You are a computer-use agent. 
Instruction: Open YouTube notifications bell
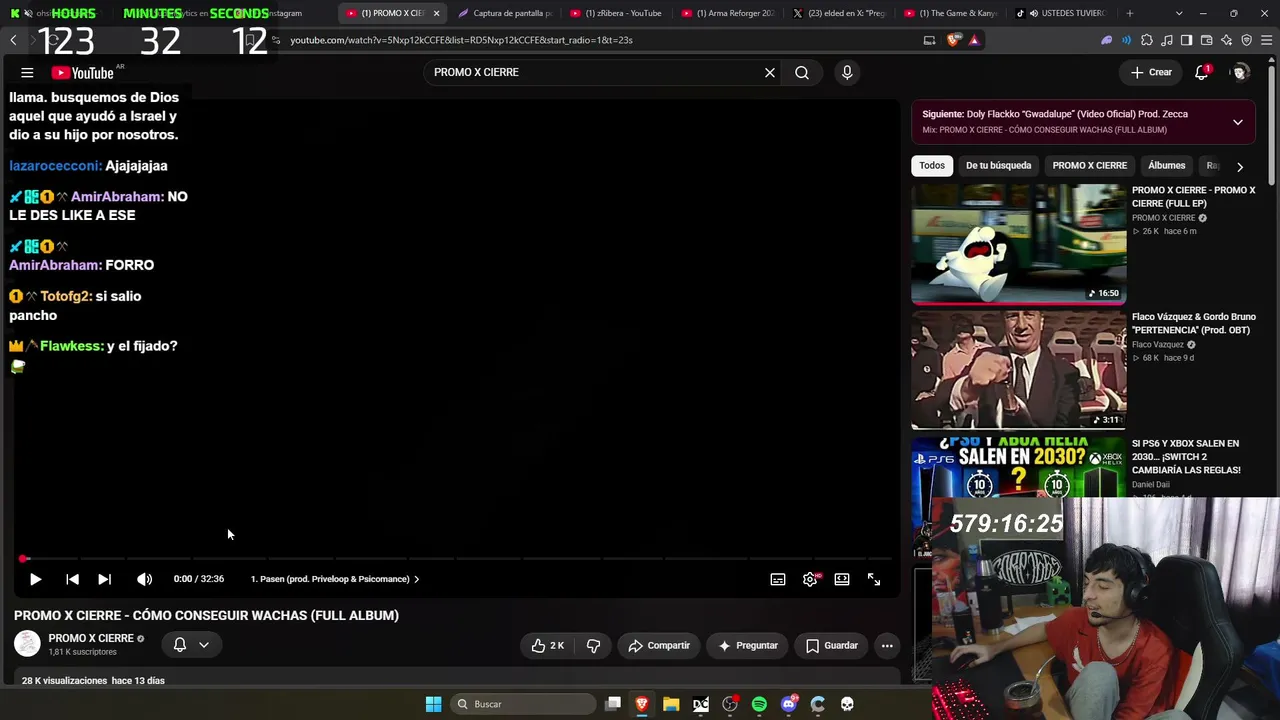coord(1202,72)
